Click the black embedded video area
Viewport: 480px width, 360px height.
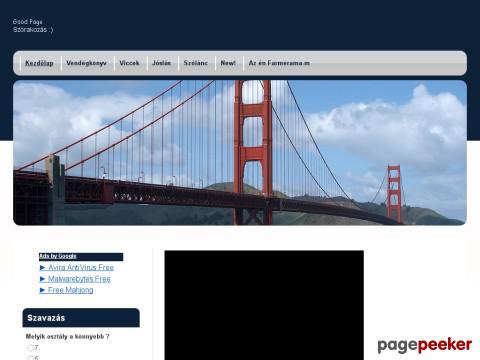(x=264, y=305)
